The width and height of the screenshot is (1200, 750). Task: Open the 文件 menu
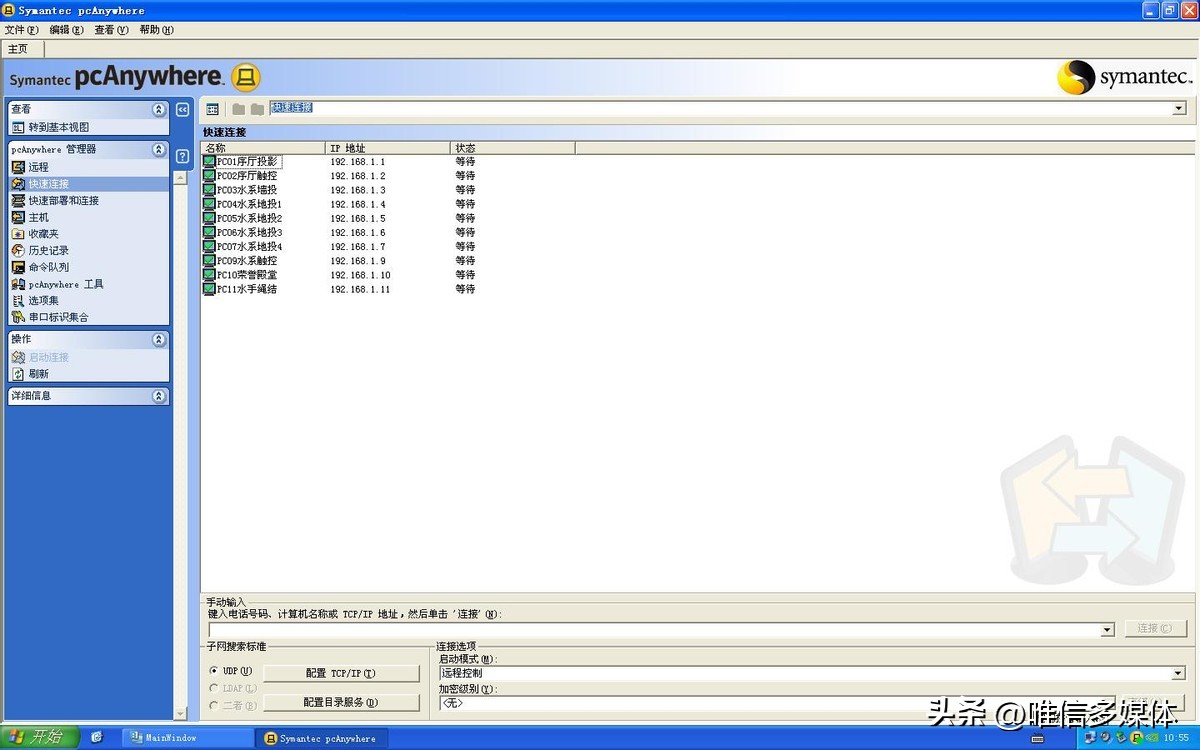(21, 30)
